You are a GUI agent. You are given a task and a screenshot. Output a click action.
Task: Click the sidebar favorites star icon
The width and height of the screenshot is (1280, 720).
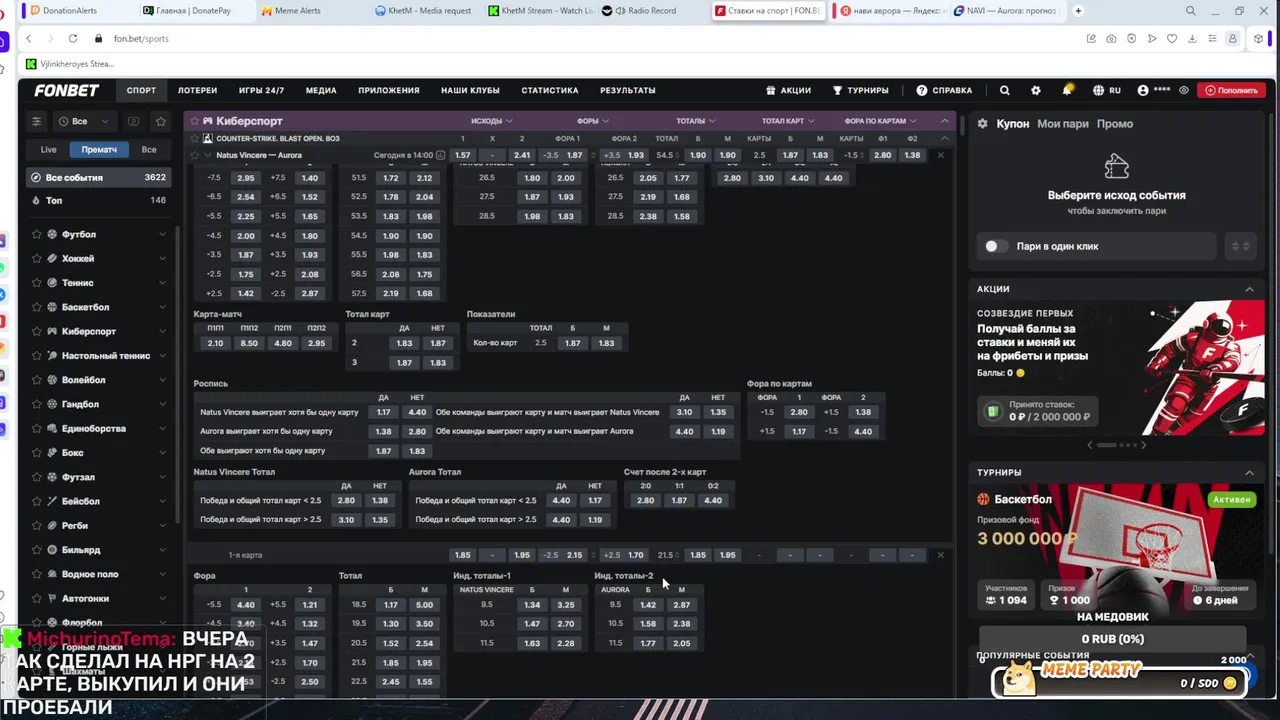(x=160, y=121)
